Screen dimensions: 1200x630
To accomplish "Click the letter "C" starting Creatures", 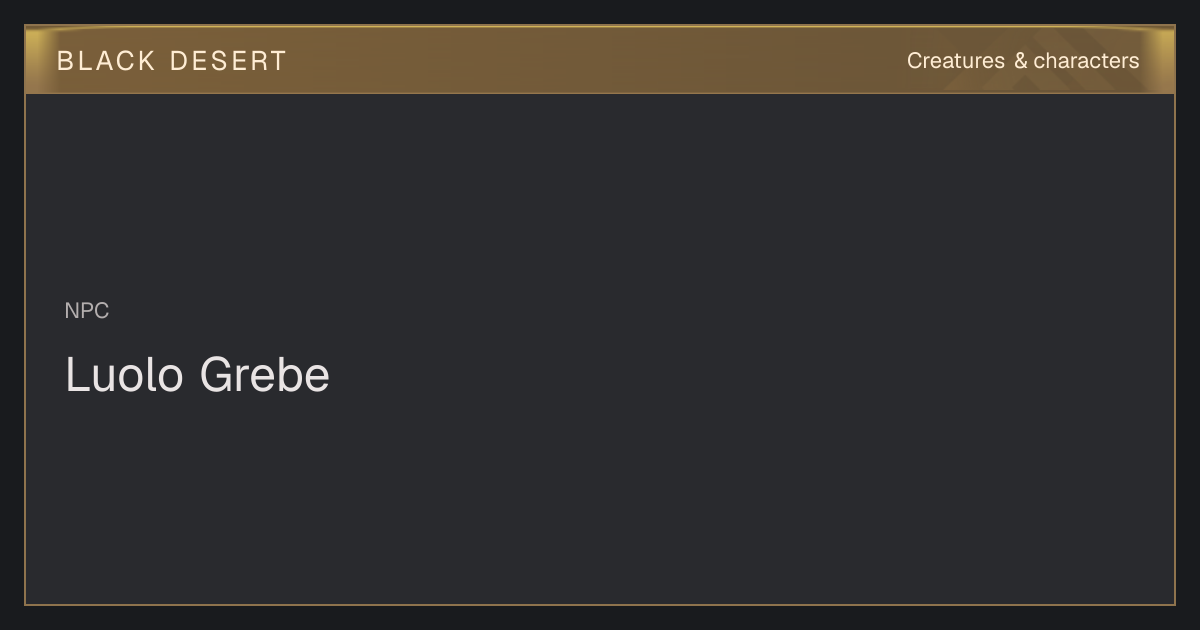I will pos(915,61).
